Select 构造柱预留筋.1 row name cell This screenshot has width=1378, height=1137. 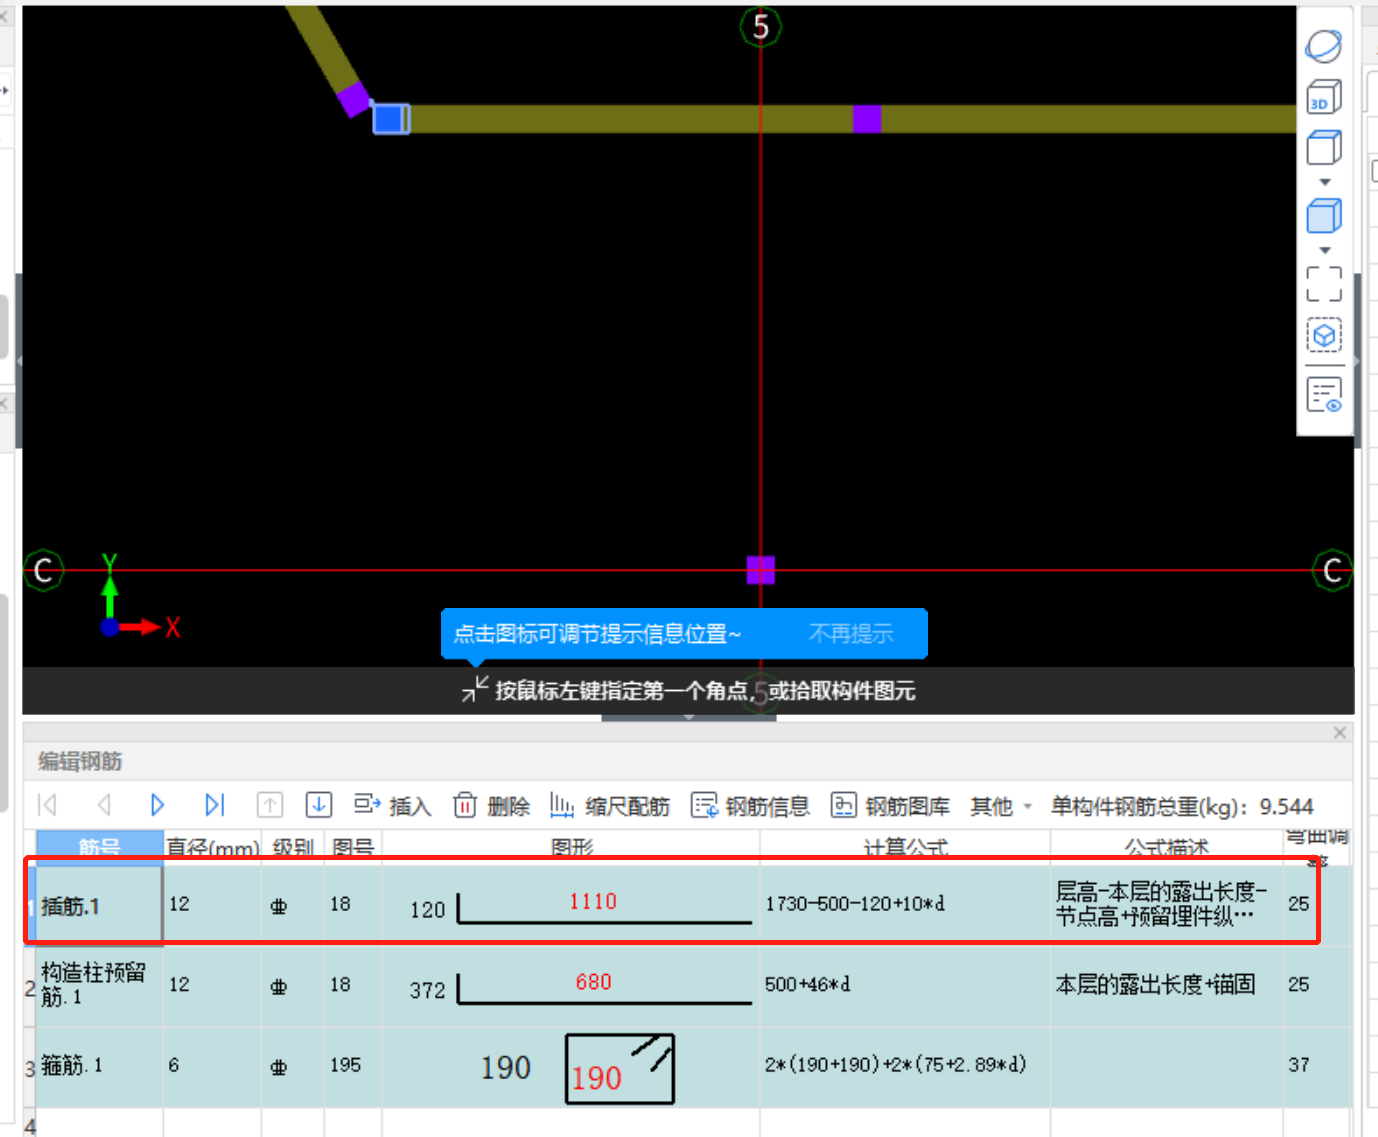(x=99, y=985)
